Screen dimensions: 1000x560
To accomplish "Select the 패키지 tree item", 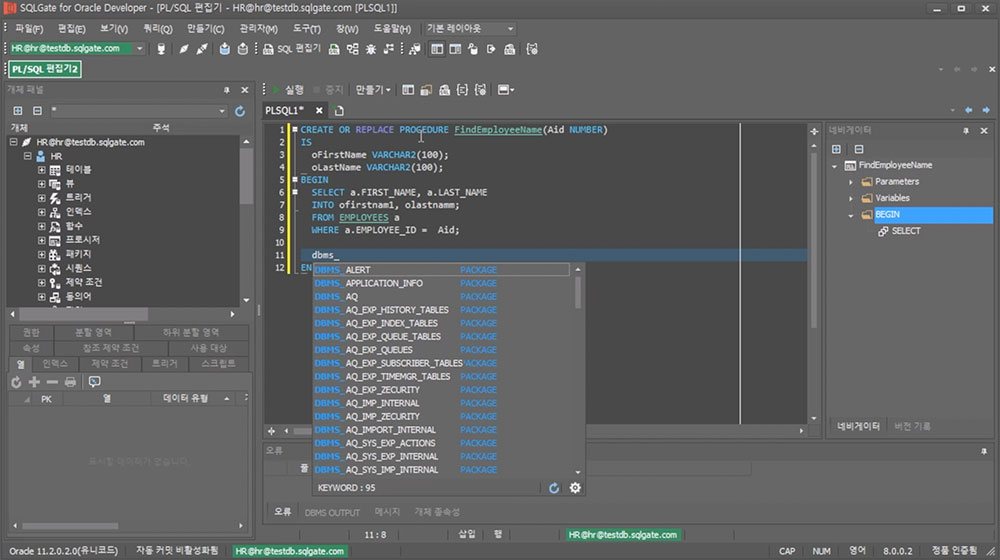I will [78, 254].
